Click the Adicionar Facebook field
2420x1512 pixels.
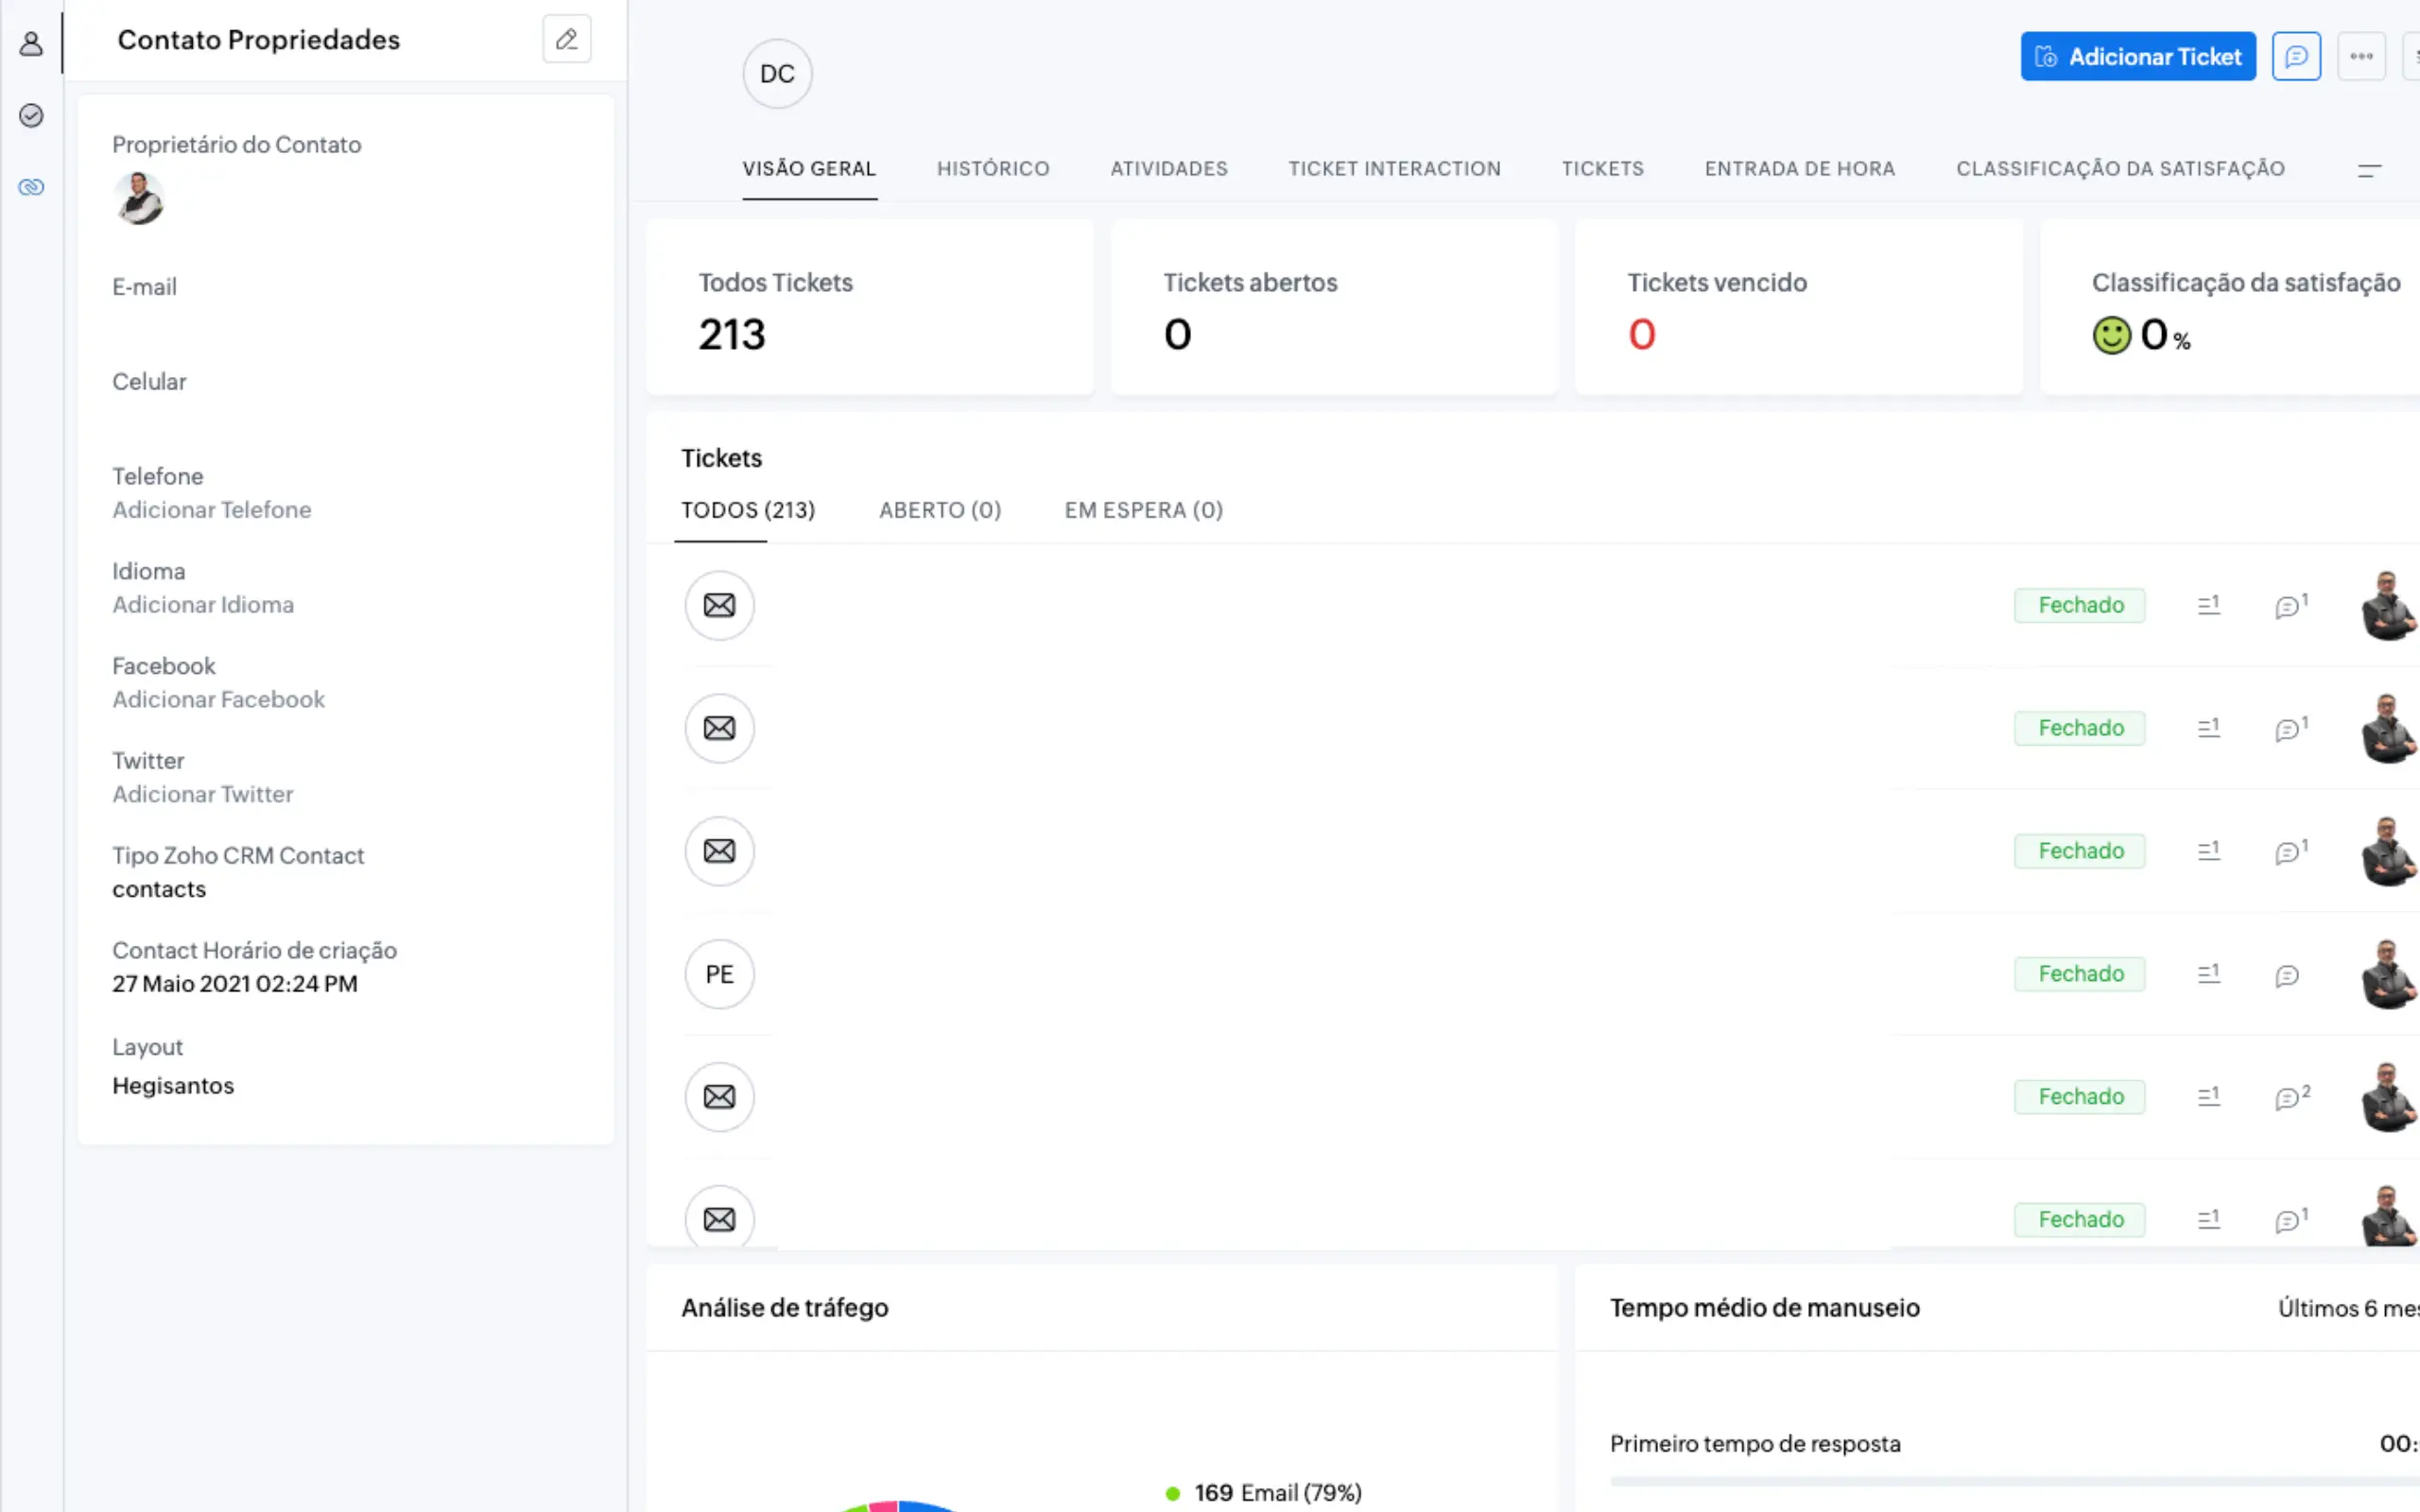click(218, 700)
